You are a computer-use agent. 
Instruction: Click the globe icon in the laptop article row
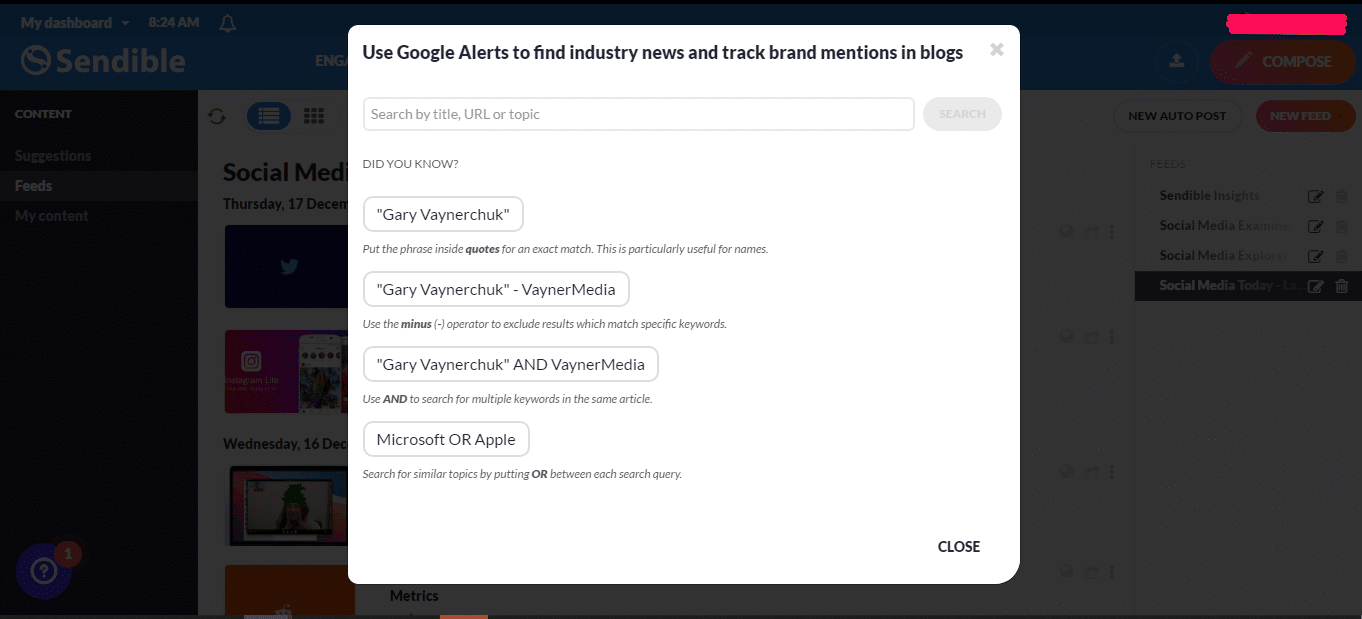1067,472
